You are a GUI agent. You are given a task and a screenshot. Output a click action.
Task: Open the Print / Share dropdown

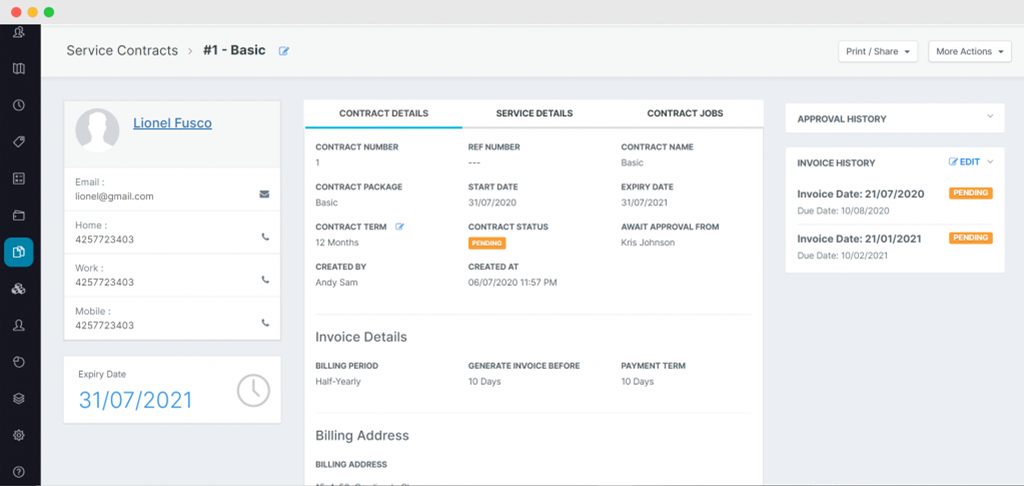point(877,51)
